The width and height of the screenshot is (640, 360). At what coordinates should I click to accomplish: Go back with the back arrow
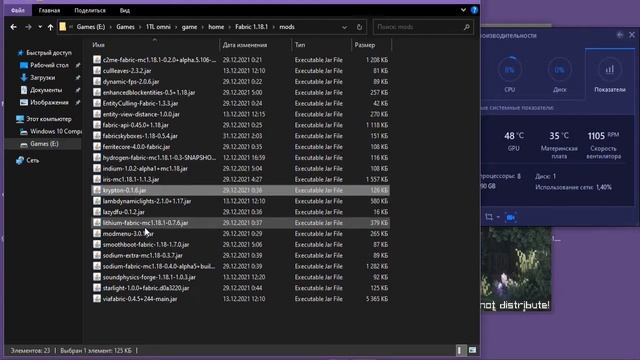13,27
